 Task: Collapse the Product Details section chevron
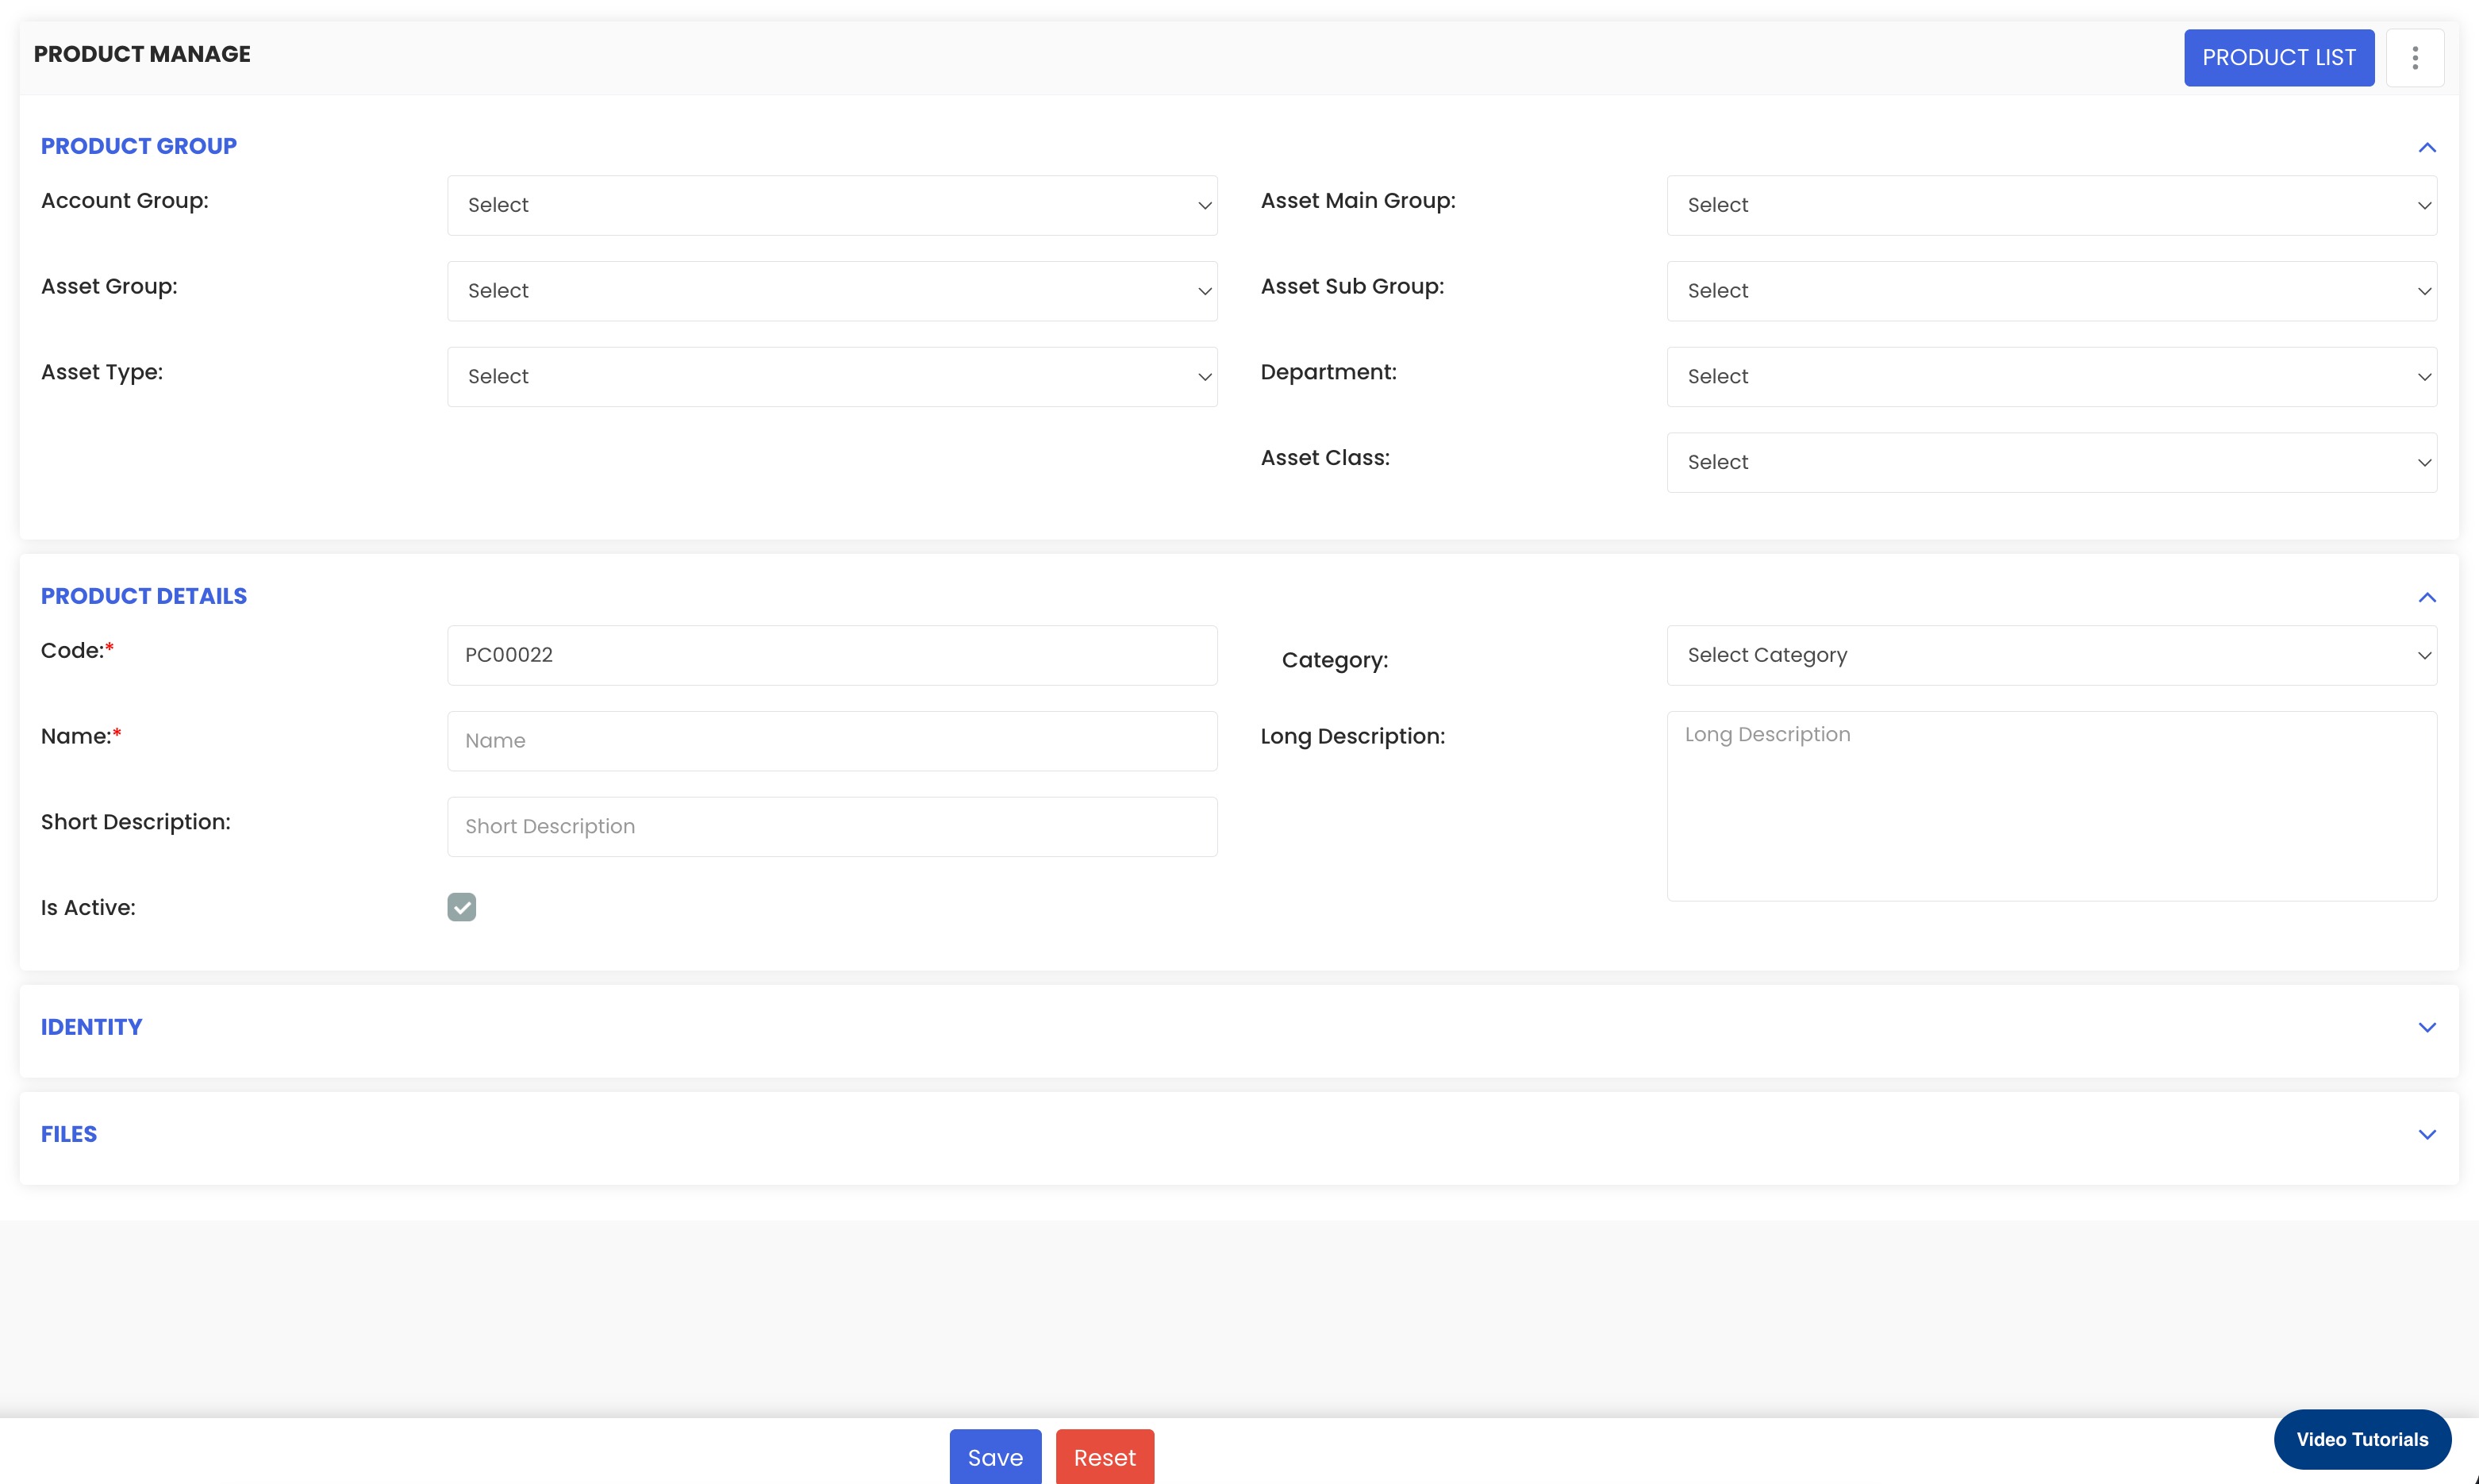[2426, 598]
